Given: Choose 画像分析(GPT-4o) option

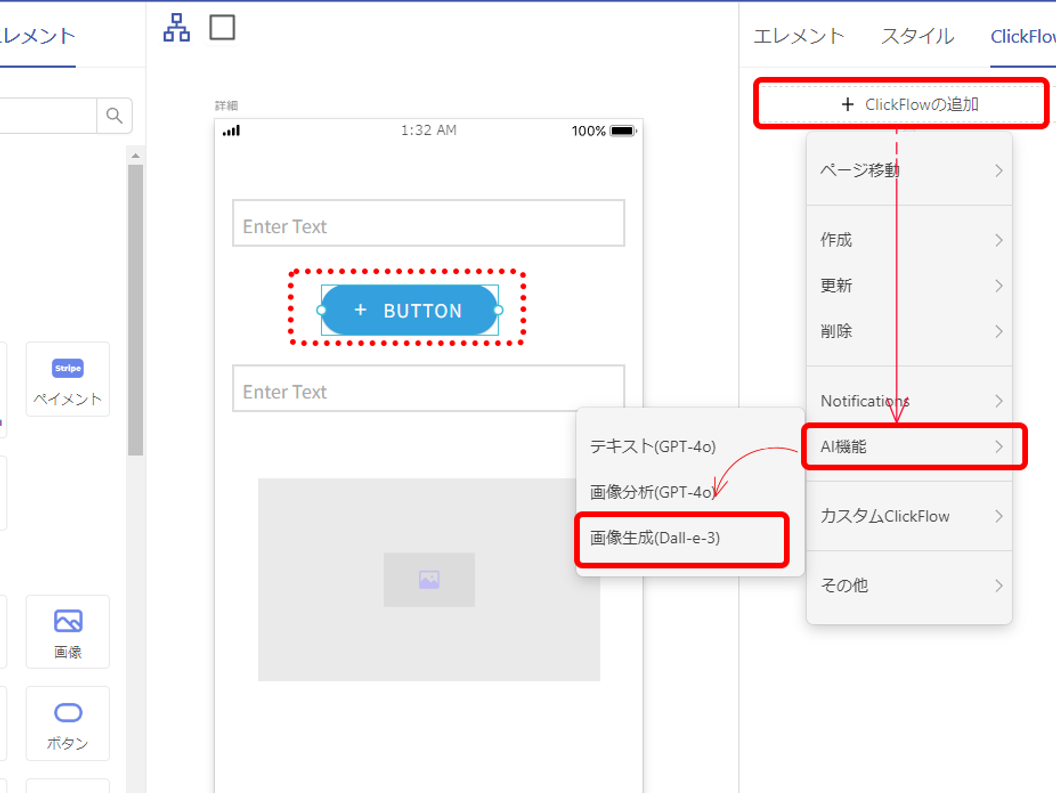Looking at the screenshot, I should [x=690, y=493].
